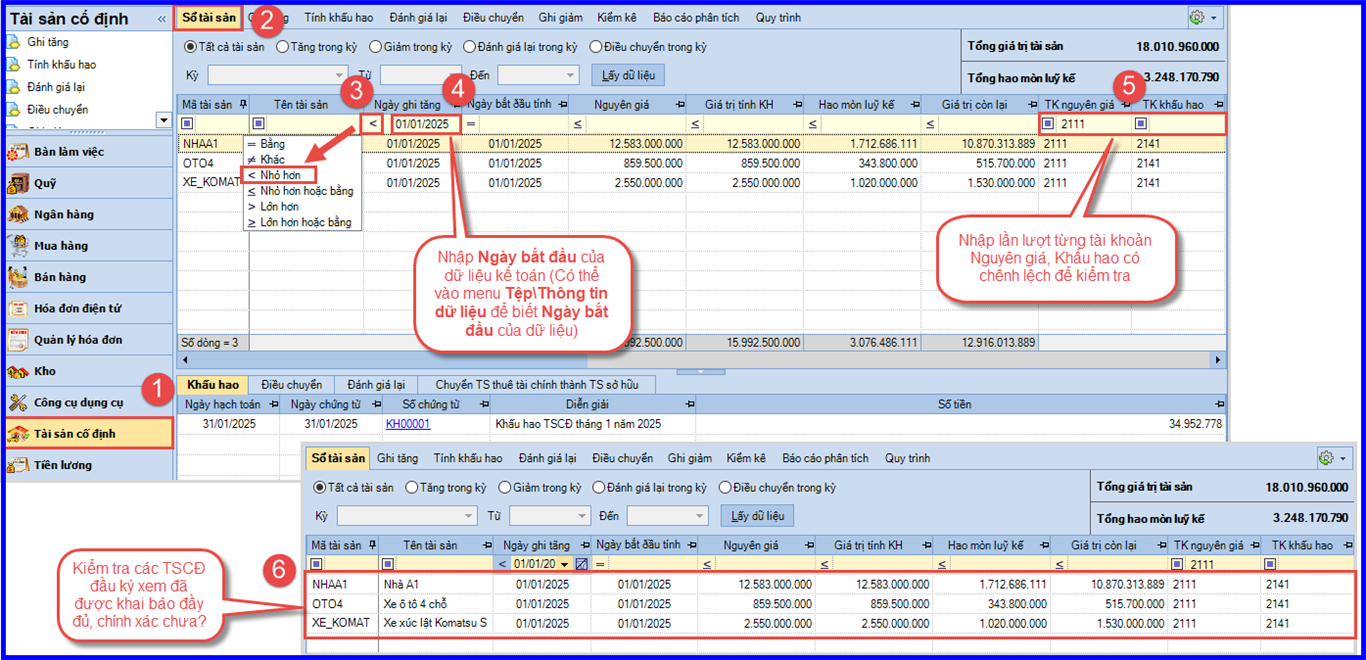Open the Quỹ module icon
This screenshot has height=660, width=1366.
[x=17, y=184]
